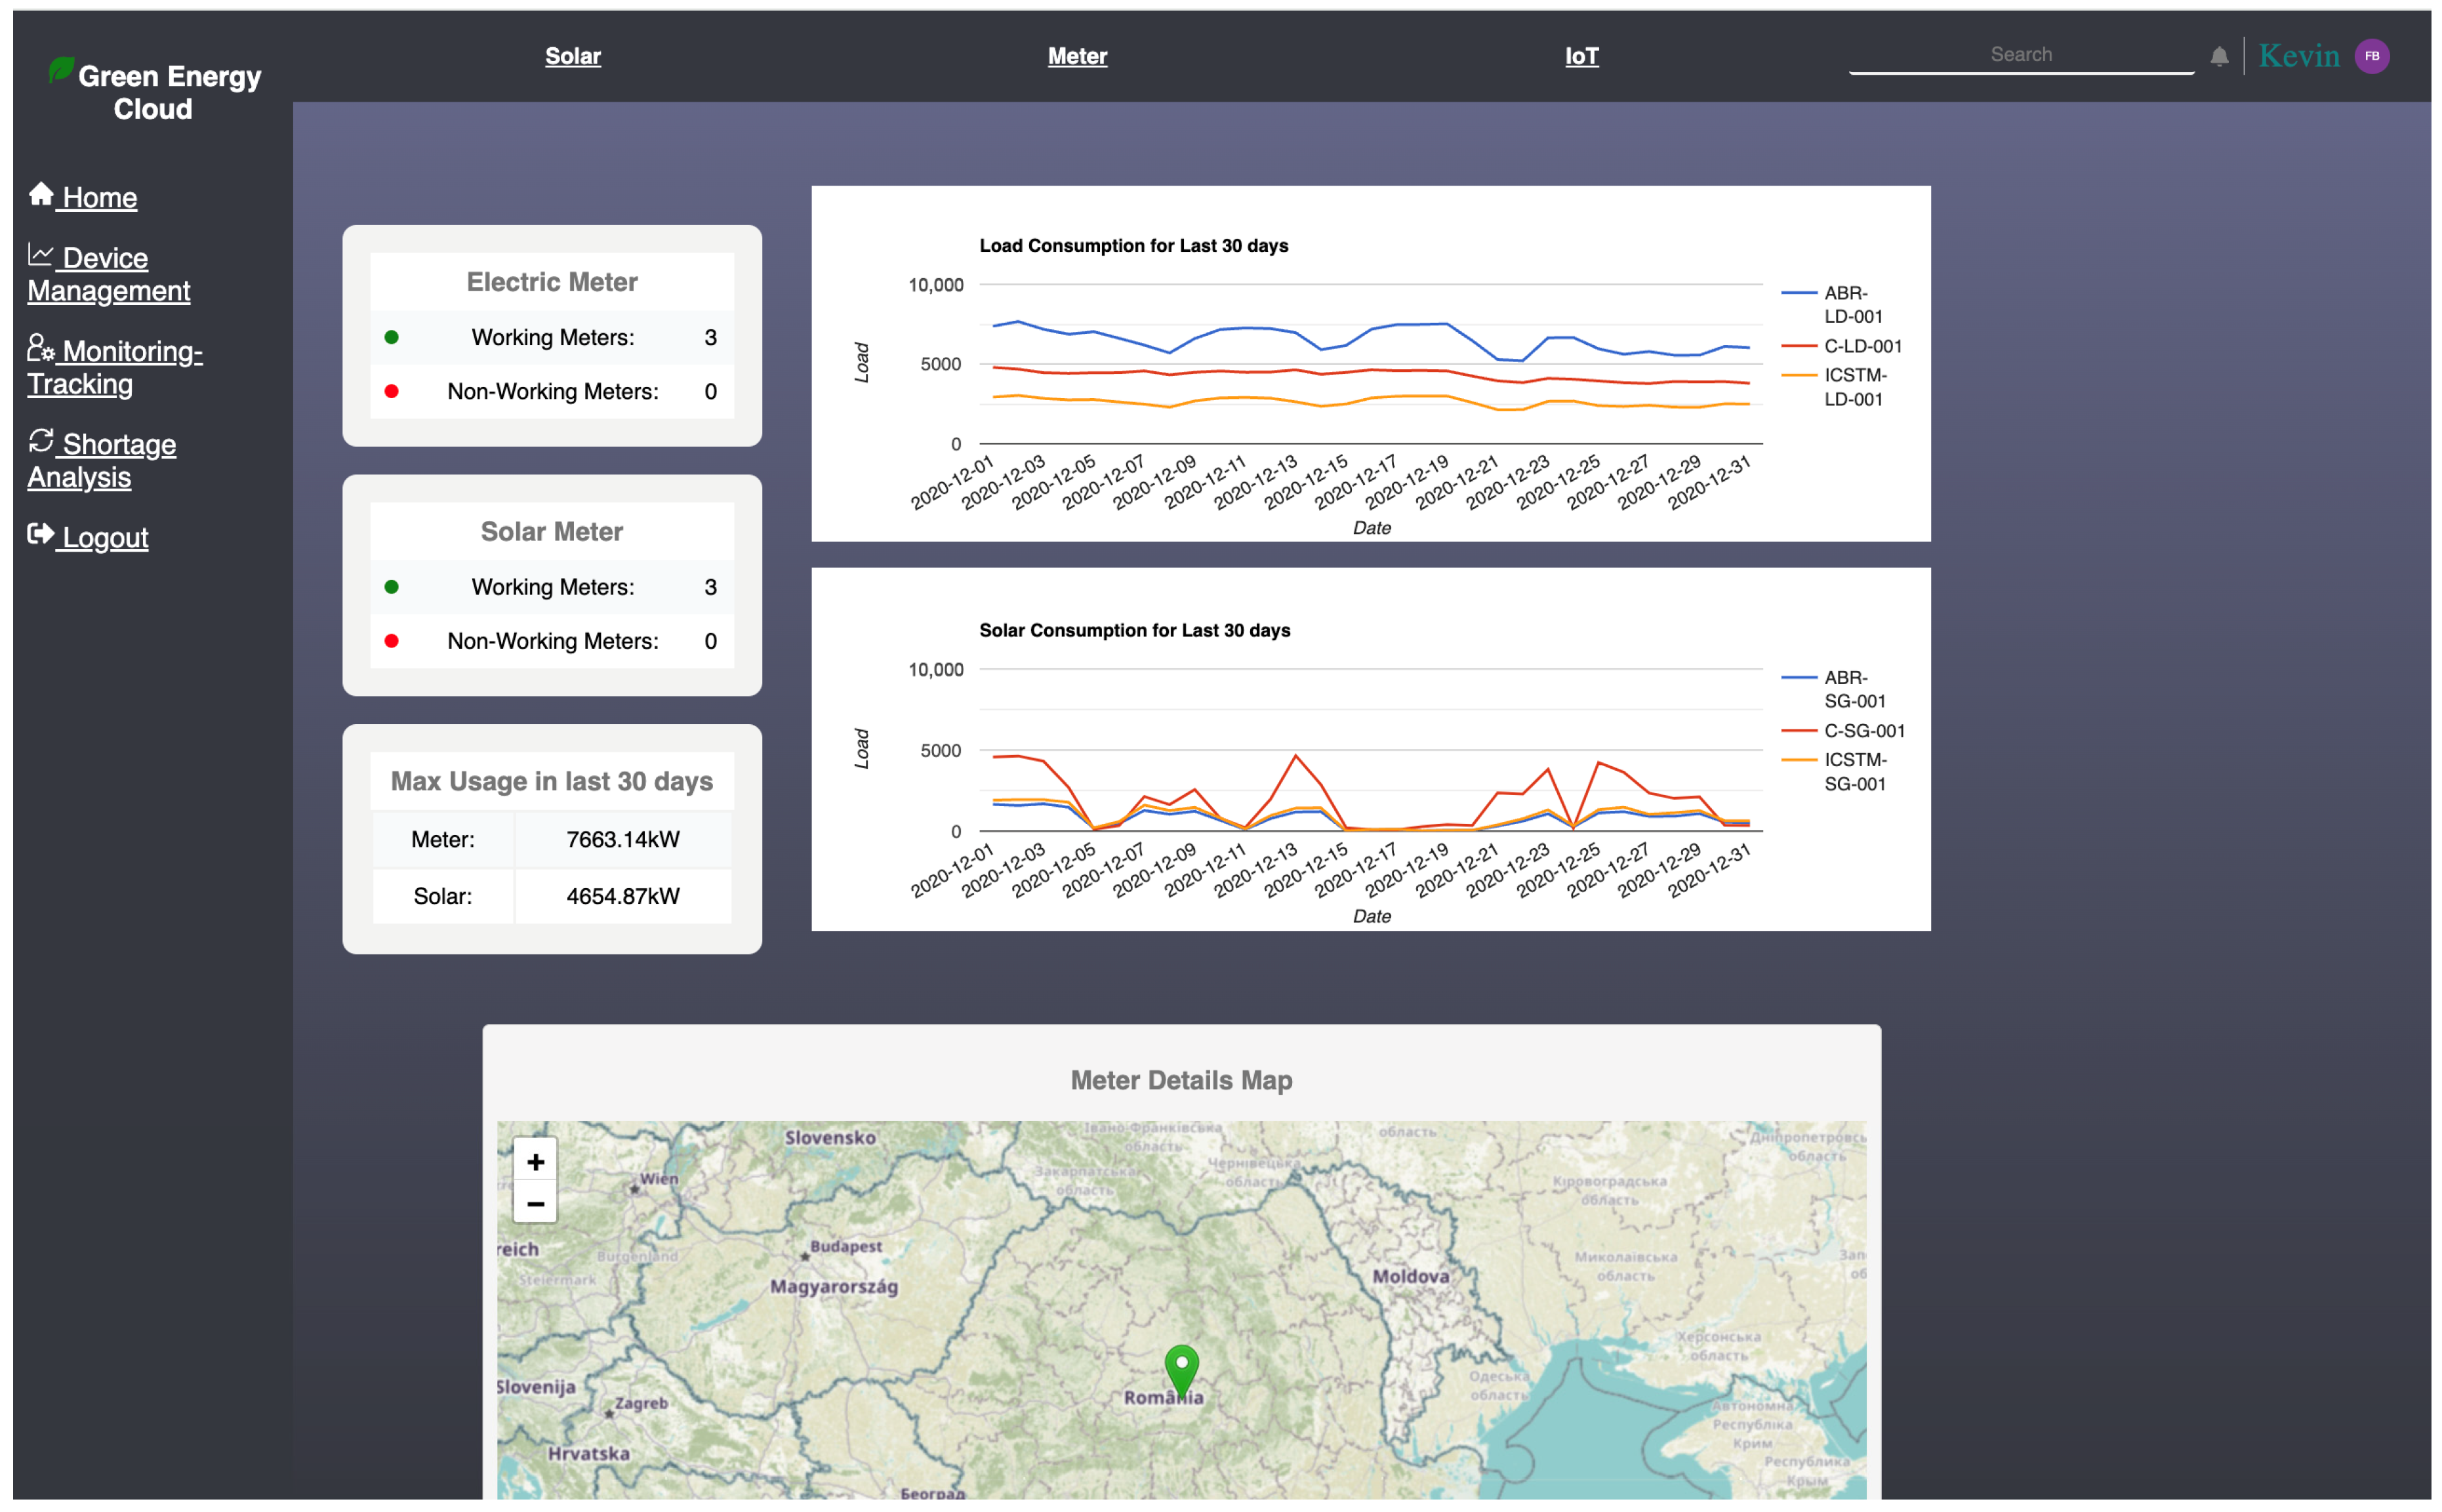The image size is (2442, 1512).
Task: Open notifications bell icon
Action: tap(2218, 56)
